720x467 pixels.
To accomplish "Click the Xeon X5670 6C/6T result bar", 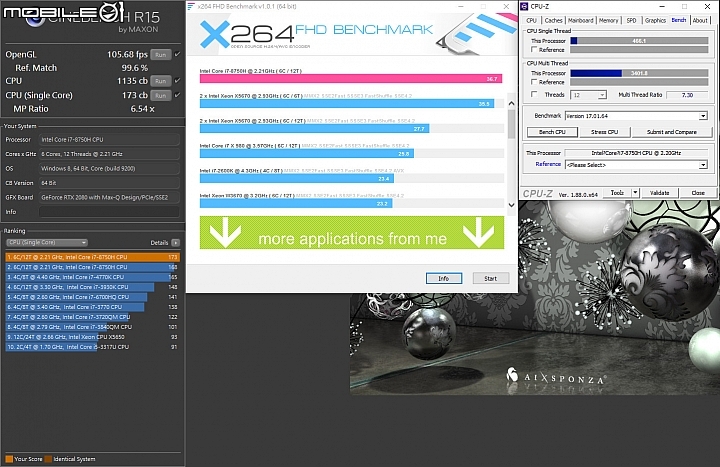I will [x=347, y=104].
